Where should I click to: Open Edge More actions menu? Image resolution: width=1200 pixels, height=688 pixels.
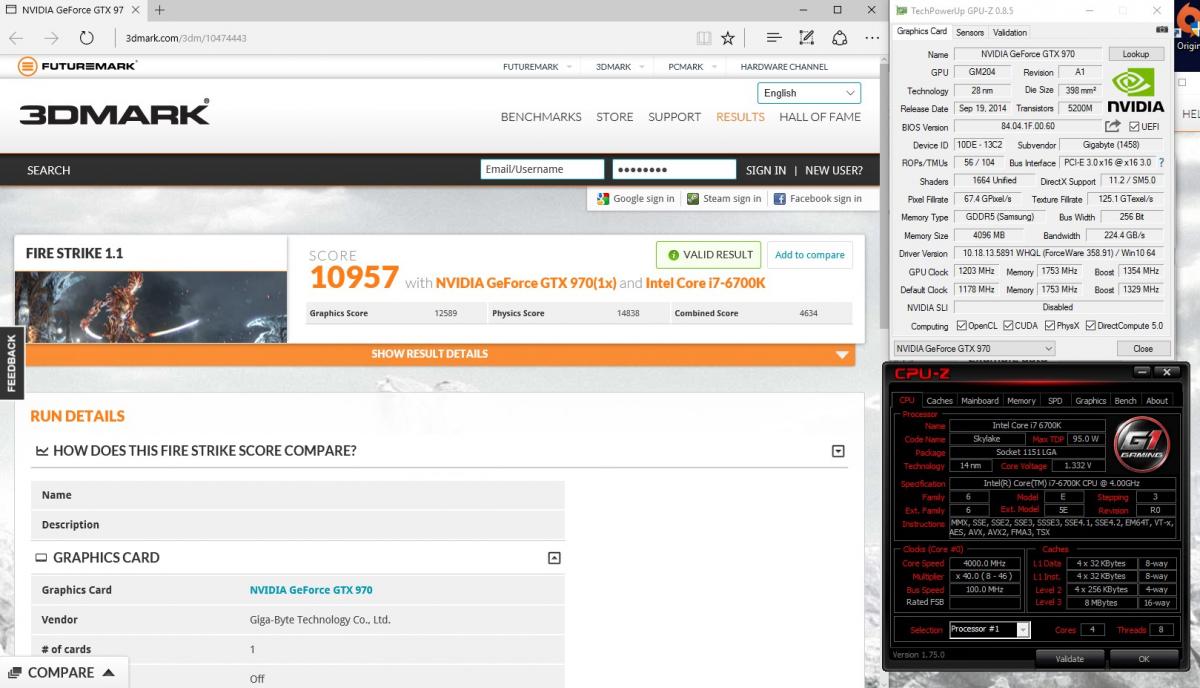coord(873,38)
